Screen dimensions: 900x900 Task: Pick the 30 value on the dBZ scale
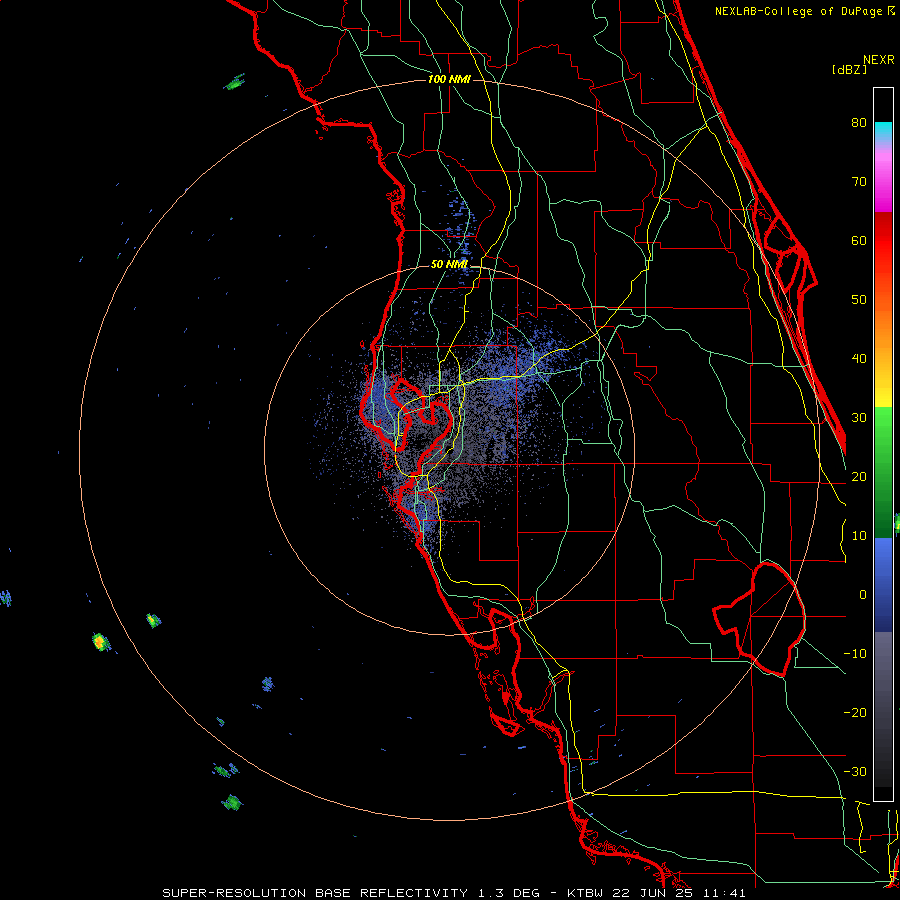[859, 418]
